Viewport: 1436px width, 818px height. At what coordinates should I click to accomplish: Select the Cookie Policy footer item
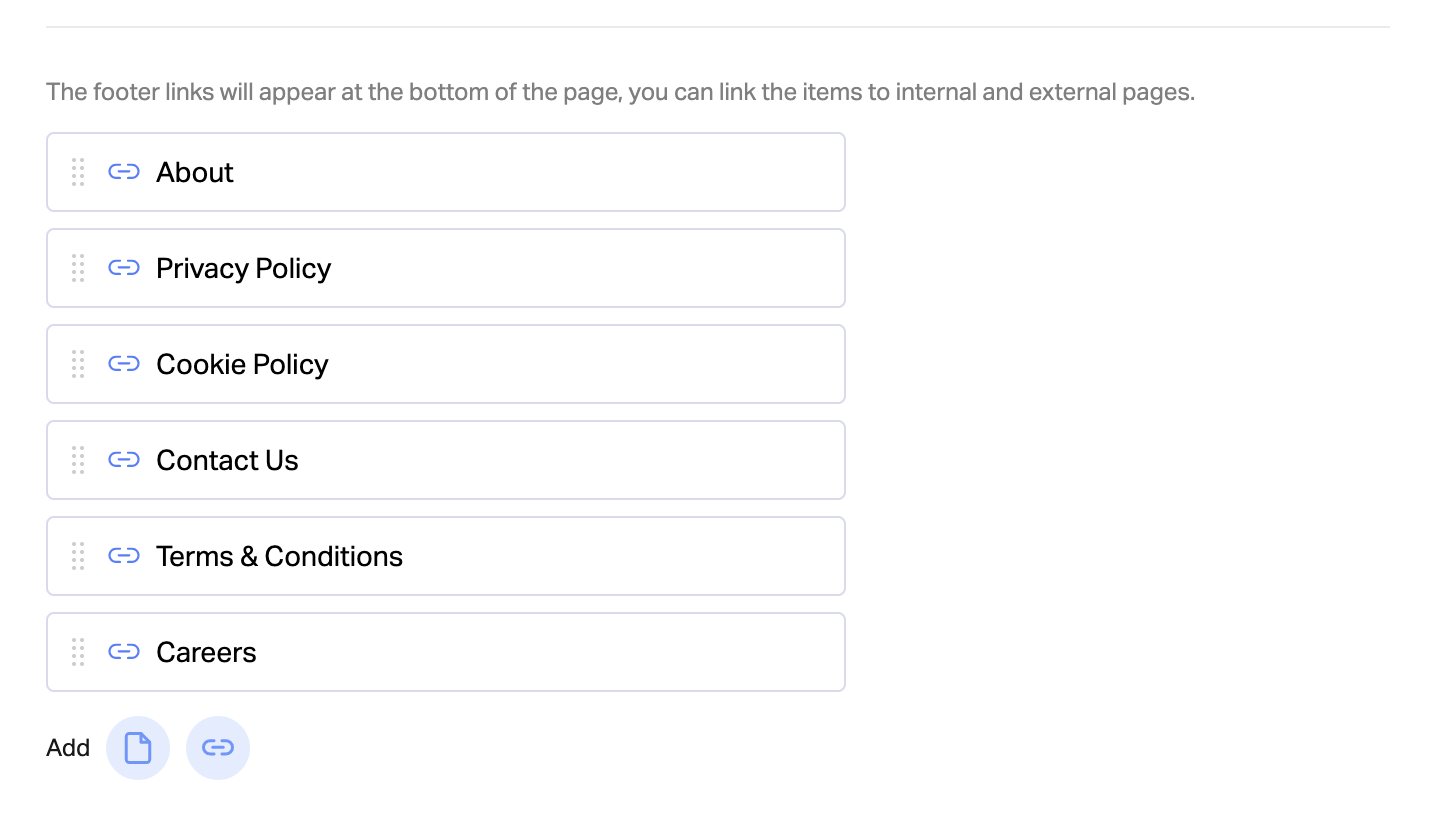tap(446, 364)
